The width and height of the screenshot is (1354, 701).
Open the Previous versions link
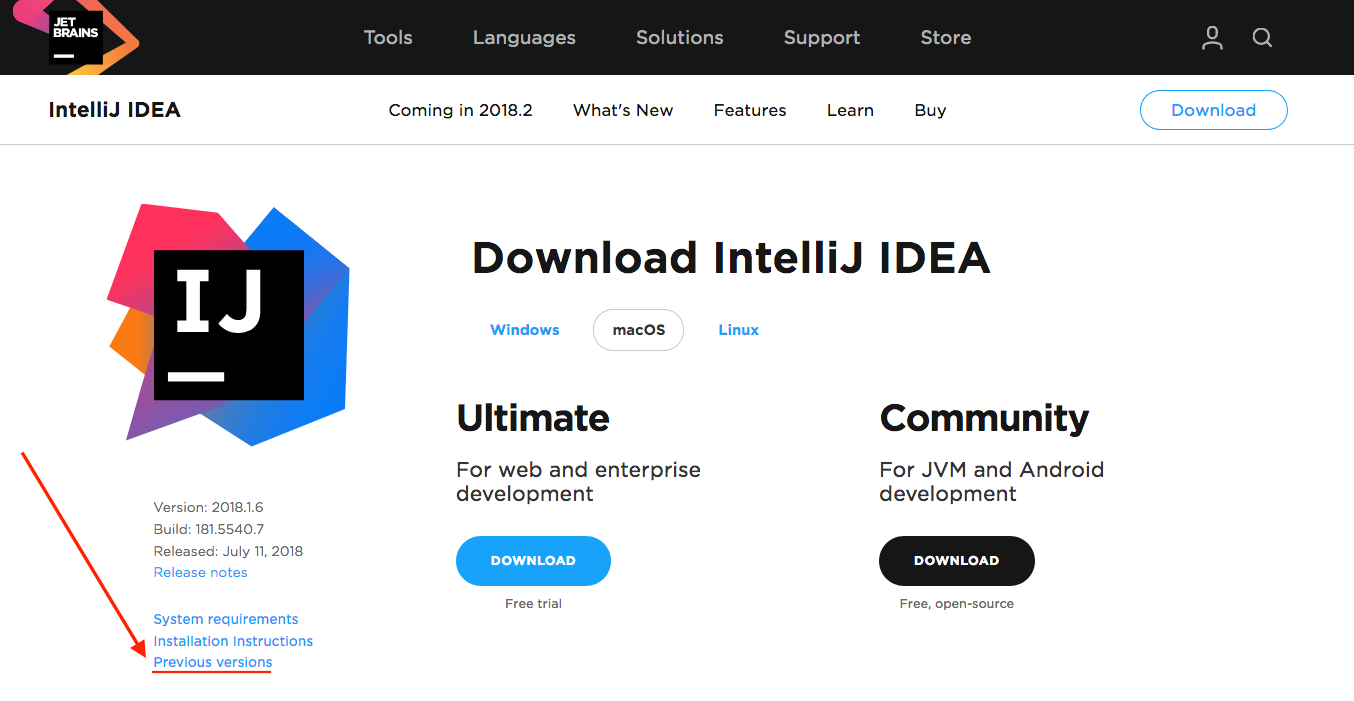(x=213, y=662)
